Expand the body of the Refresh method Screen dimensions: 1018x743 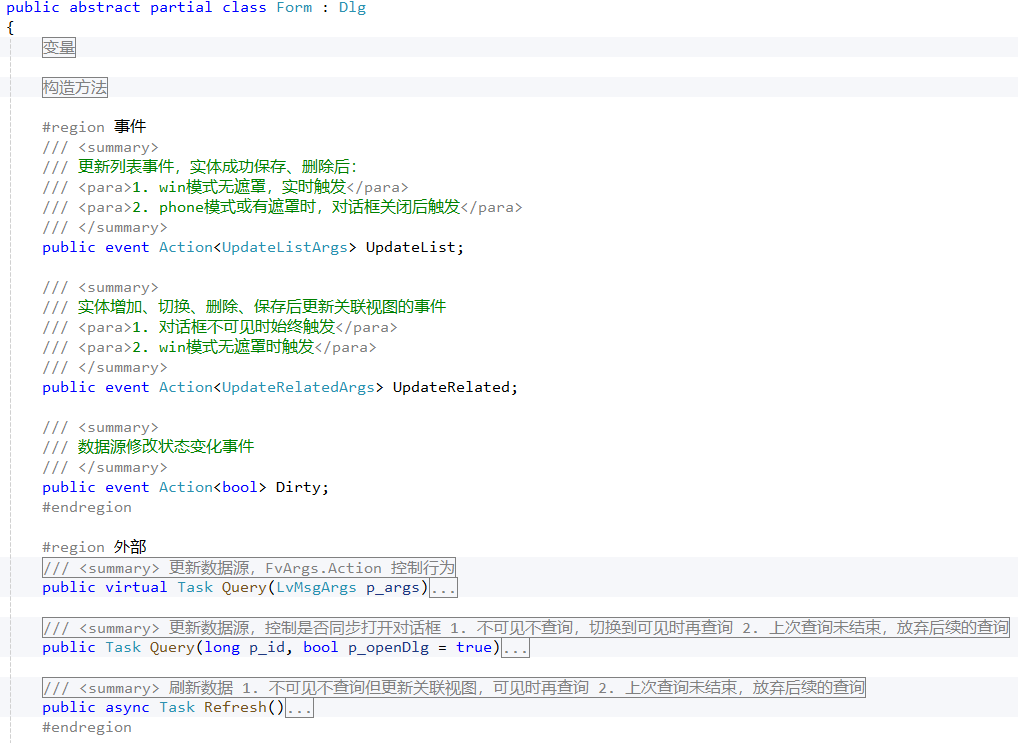click(x=297, y=707)
